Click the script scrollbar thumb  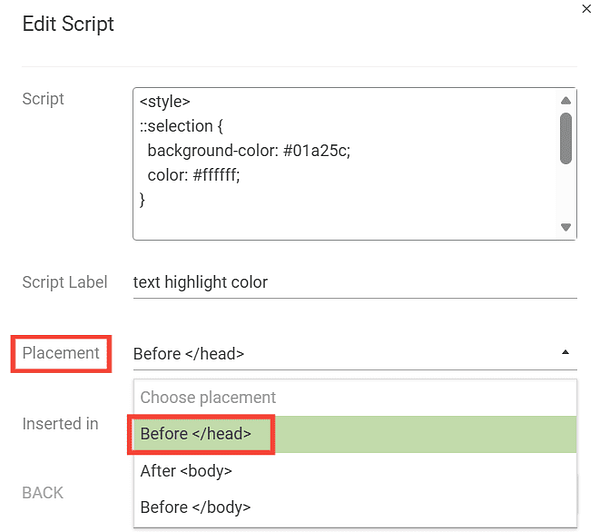(x=566, y=137)
